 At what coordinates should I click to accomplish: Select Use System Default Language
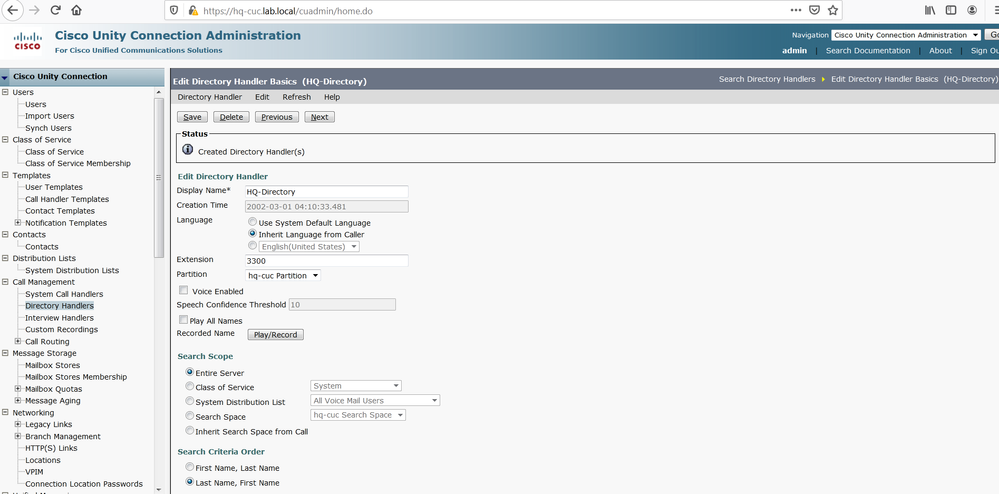[252, 222]
